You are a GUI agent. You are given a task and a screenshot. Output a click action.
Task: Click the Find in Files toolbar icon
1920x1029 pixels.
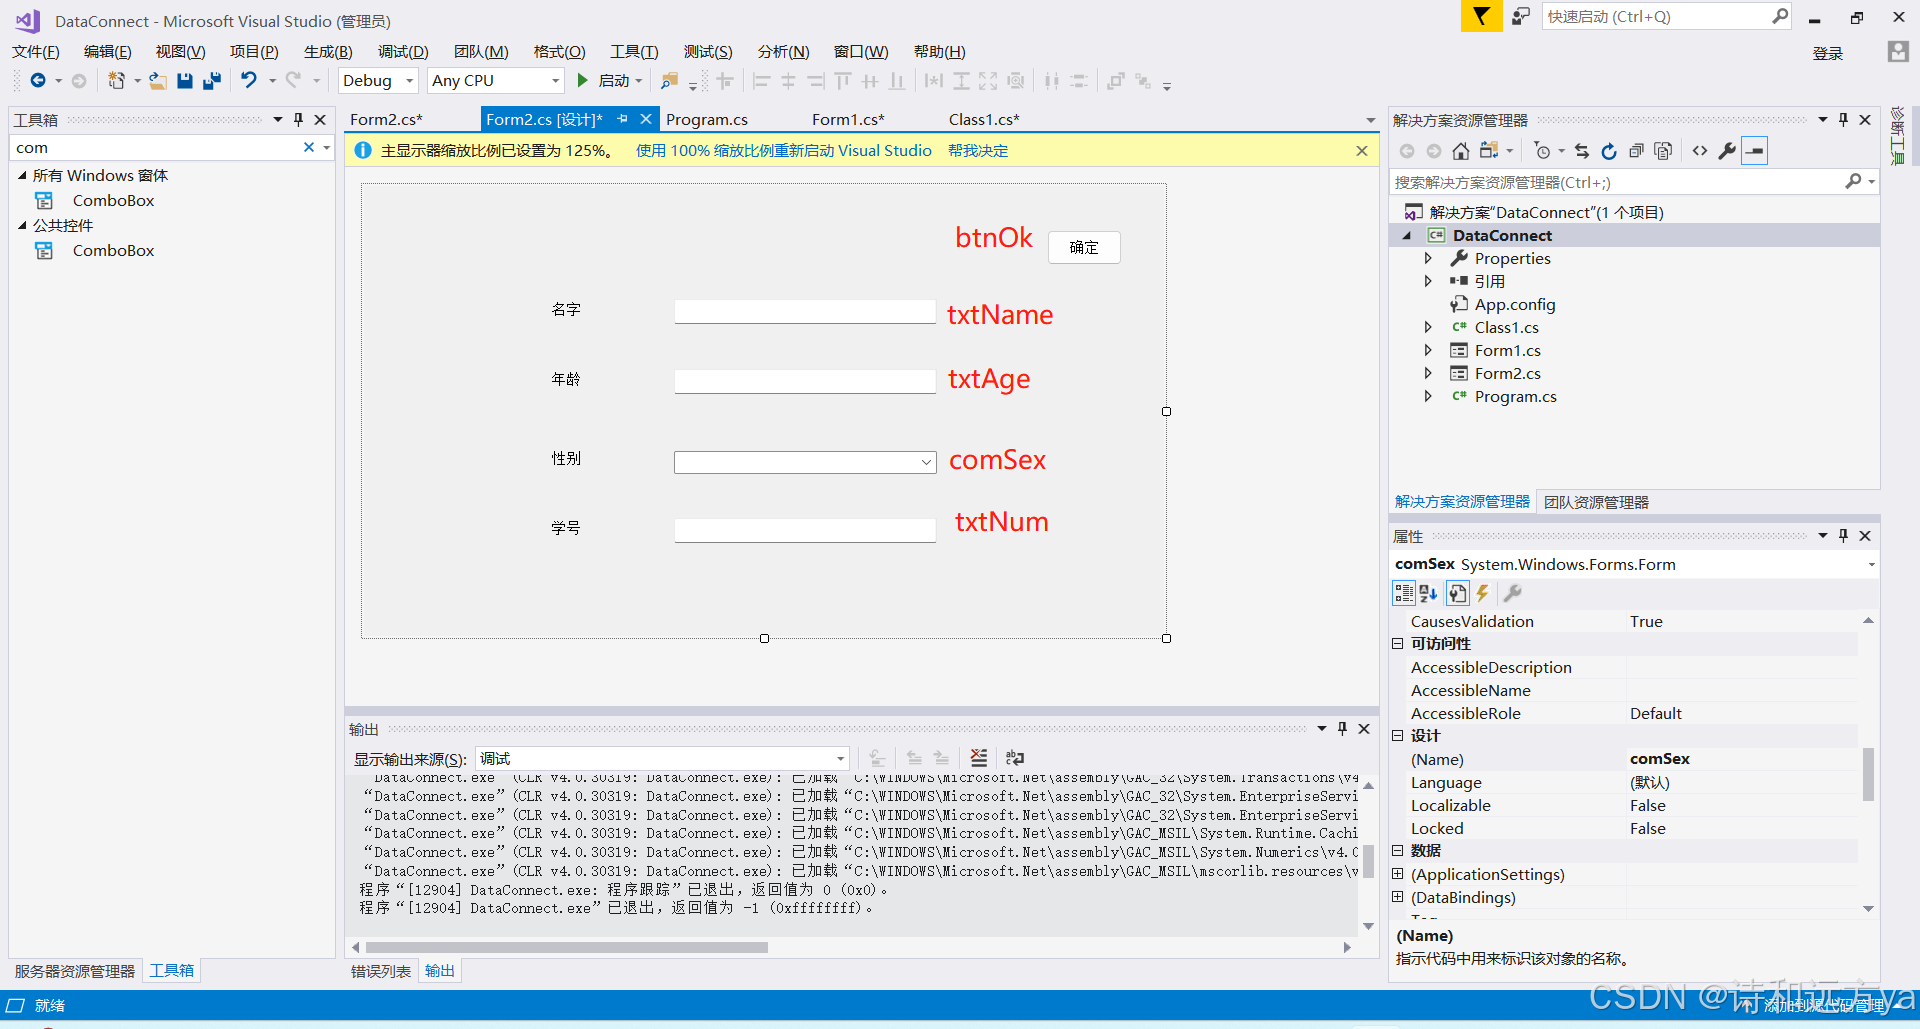[x=669, y=81]
